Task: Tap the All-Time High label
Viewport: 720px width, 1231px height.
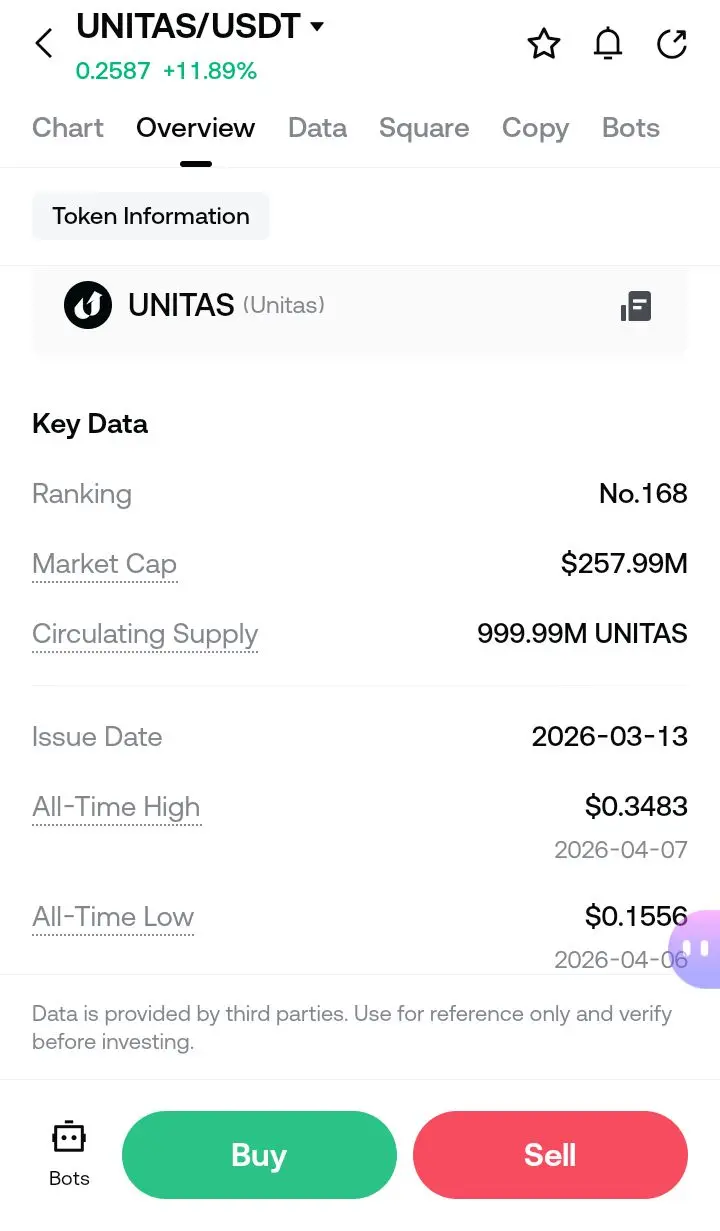Action: [116, 807]
